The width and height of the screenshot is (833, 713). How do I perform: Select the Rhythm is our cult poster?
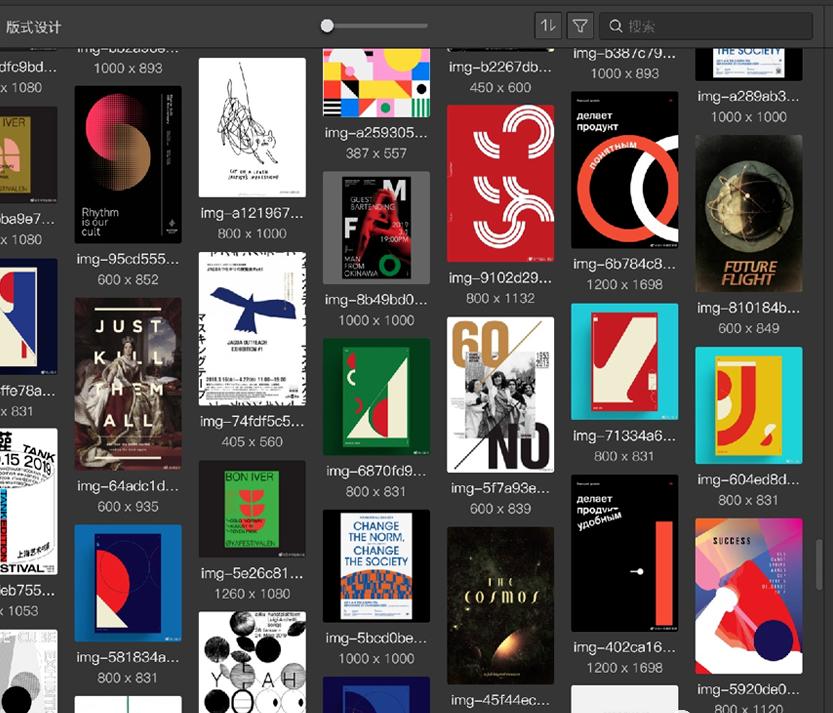[x=128, y=165]
